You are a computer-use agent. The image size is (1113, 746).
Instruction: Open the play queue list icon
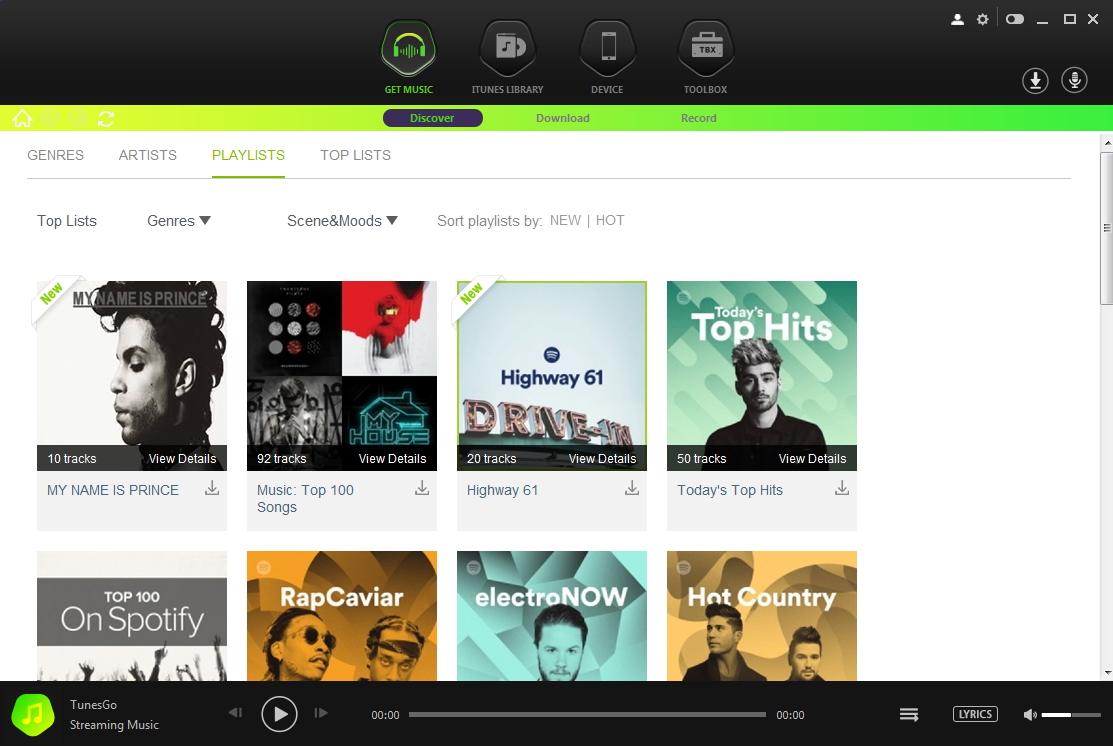[909, 714]
